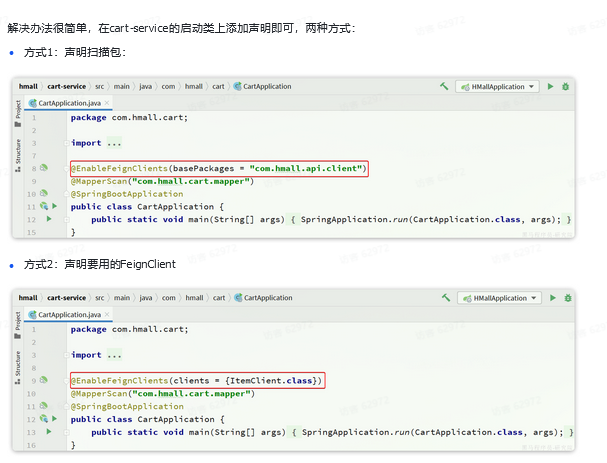
Task: Click java breadcrumb in lower IDE
Action: [x=146, y=298]
